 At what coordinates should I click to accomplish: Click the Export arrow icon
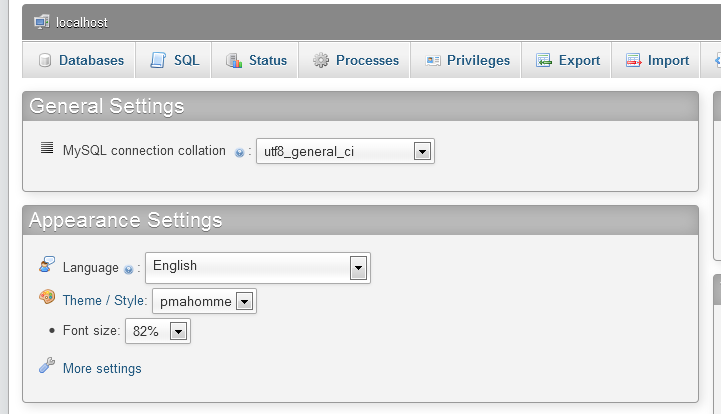coord(544,60)
